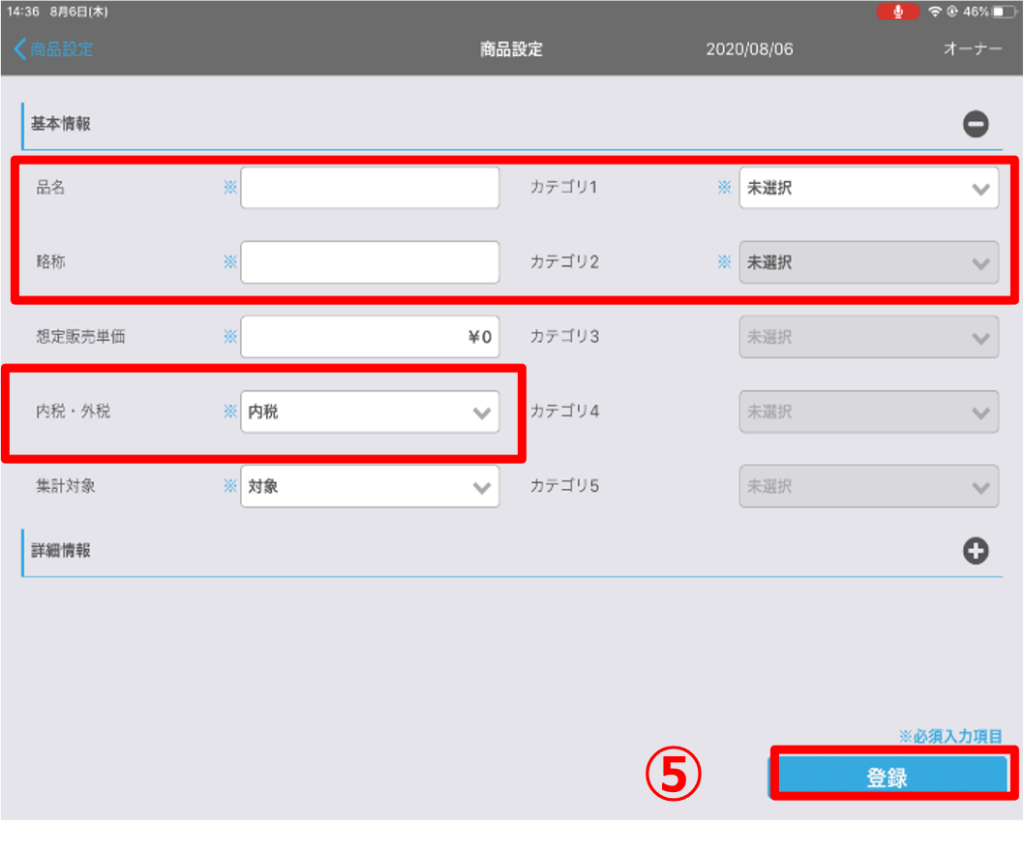Click the 略称 input field
This screenshot has height=856, width=1024.
(370, 262)
